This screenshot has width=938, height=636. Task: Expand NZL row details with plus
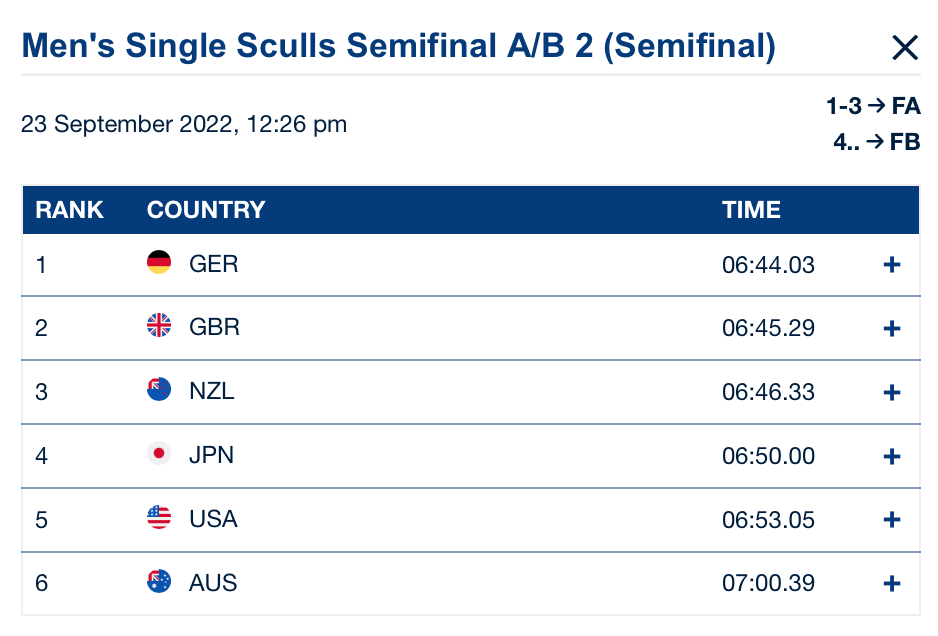[x=892, y=393]
